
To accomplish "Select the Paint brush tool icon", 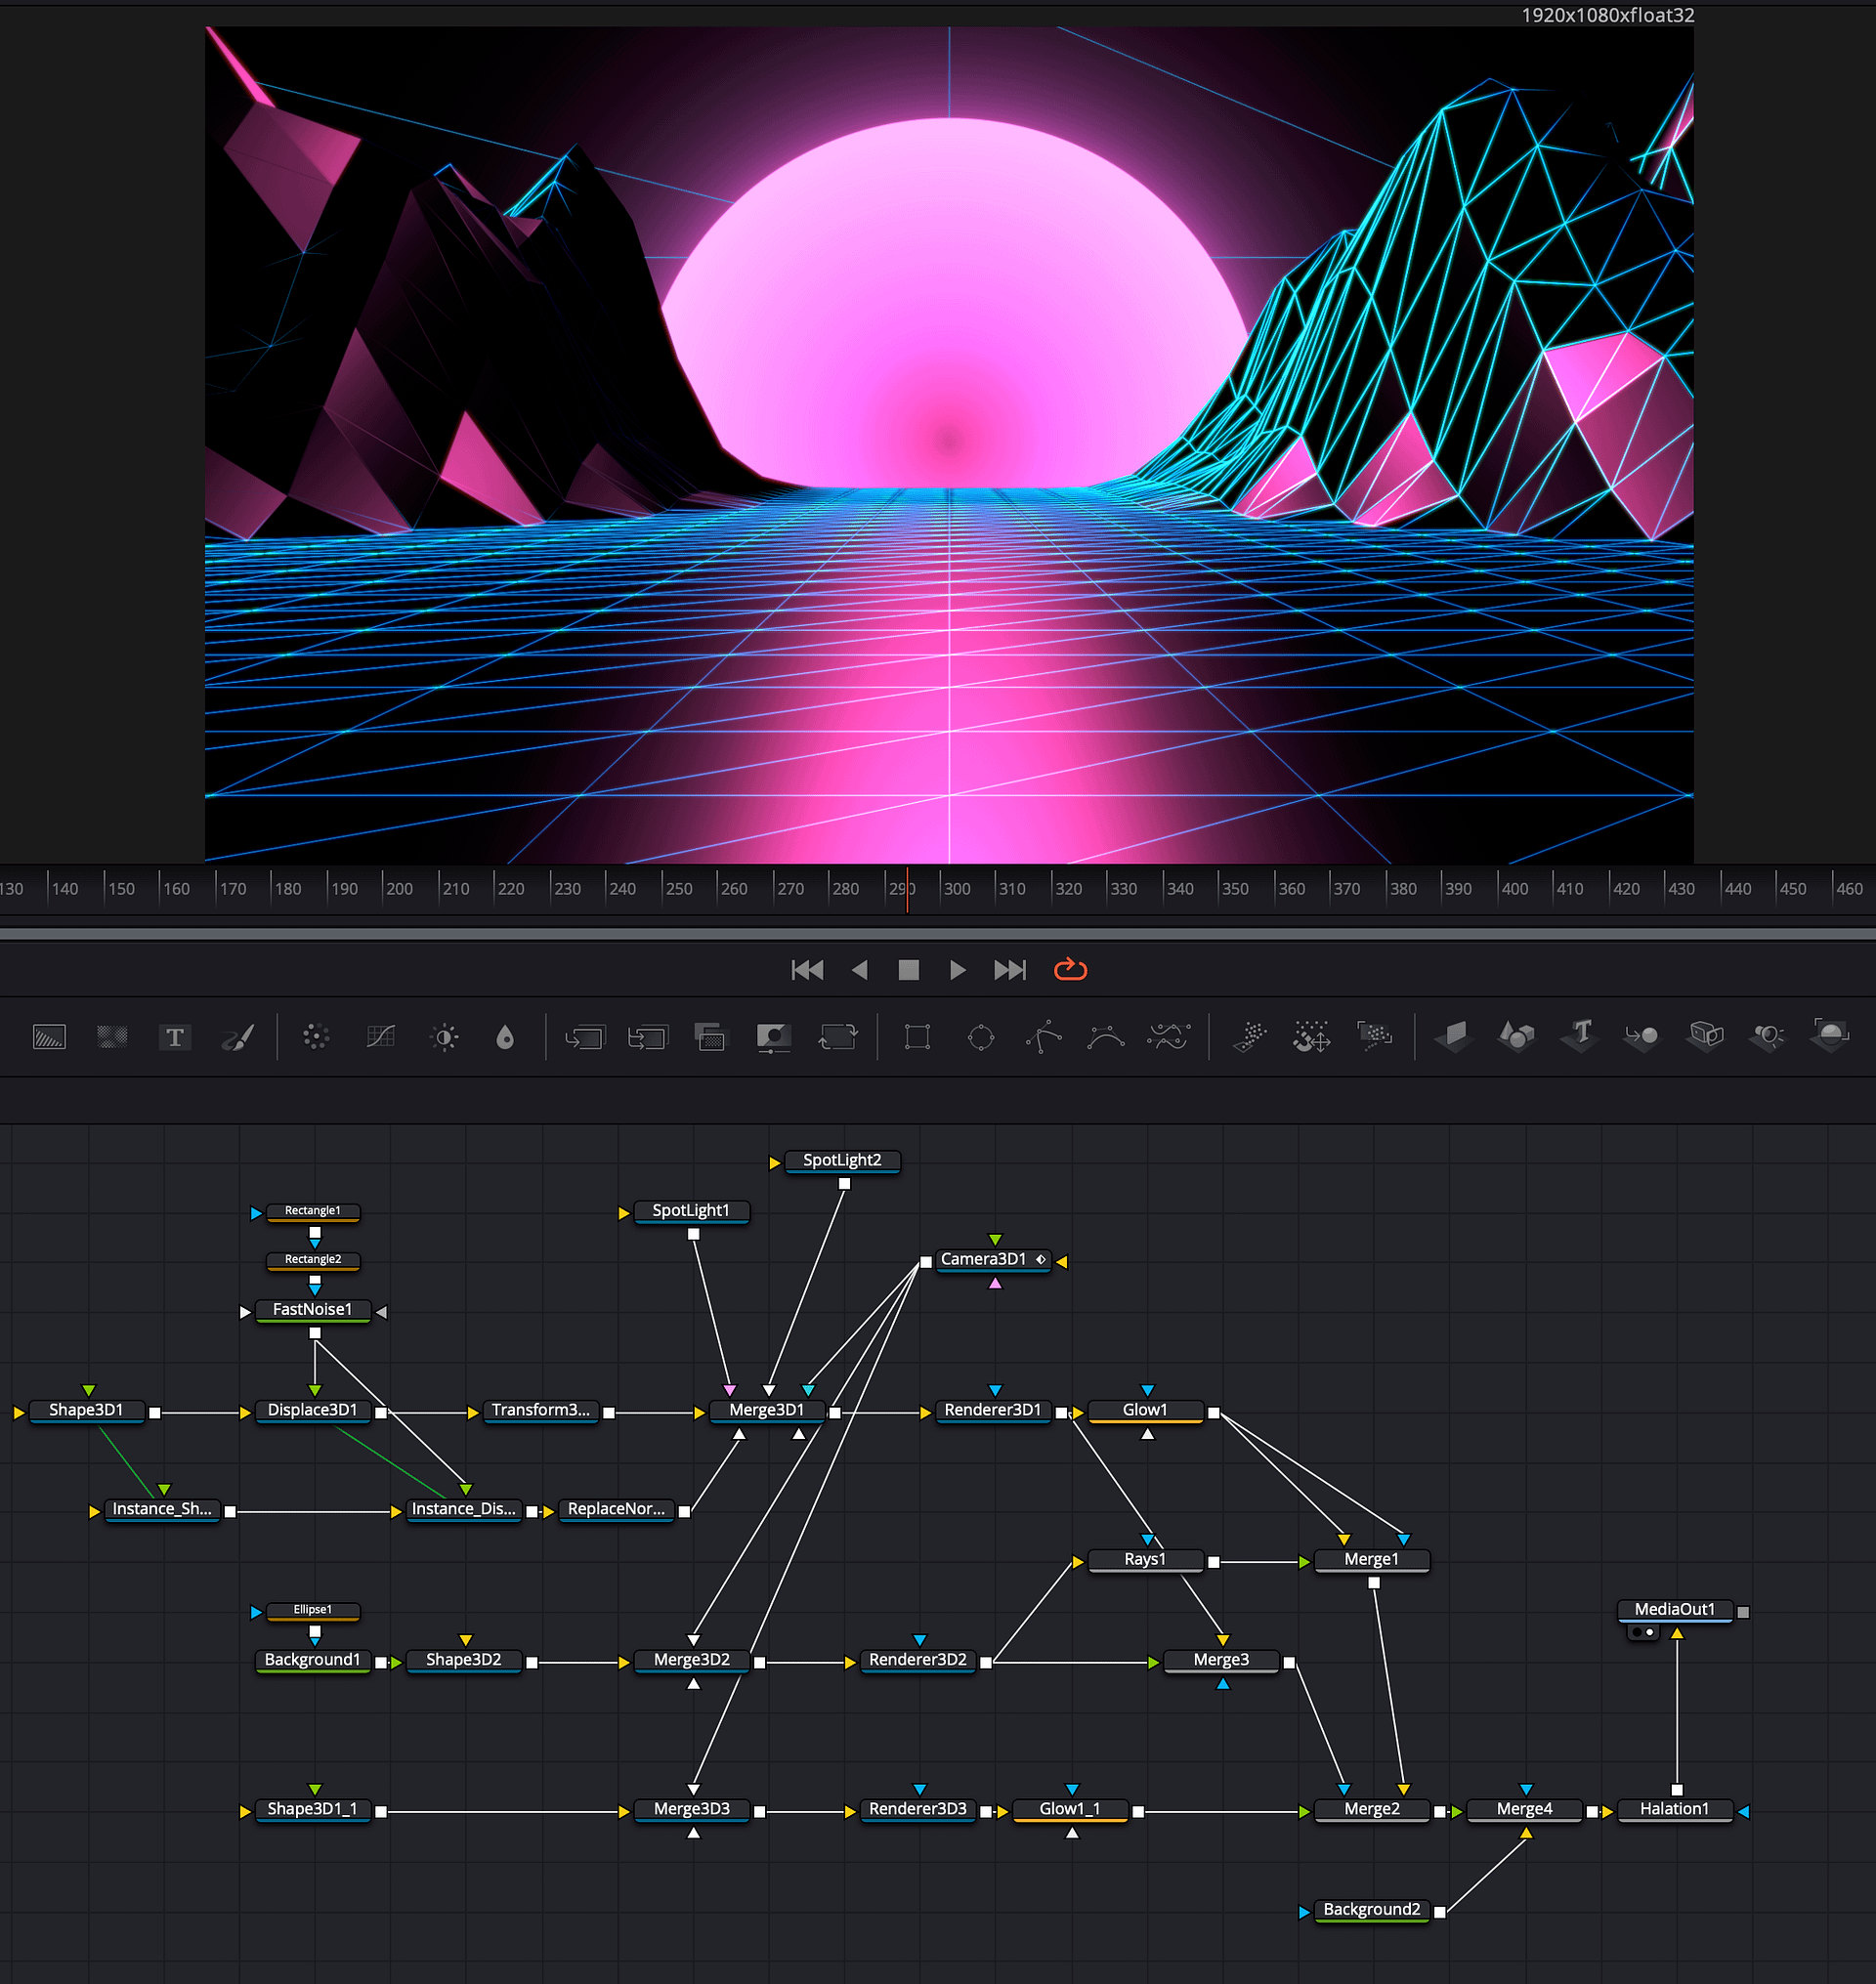I will tap(238, 1037).
